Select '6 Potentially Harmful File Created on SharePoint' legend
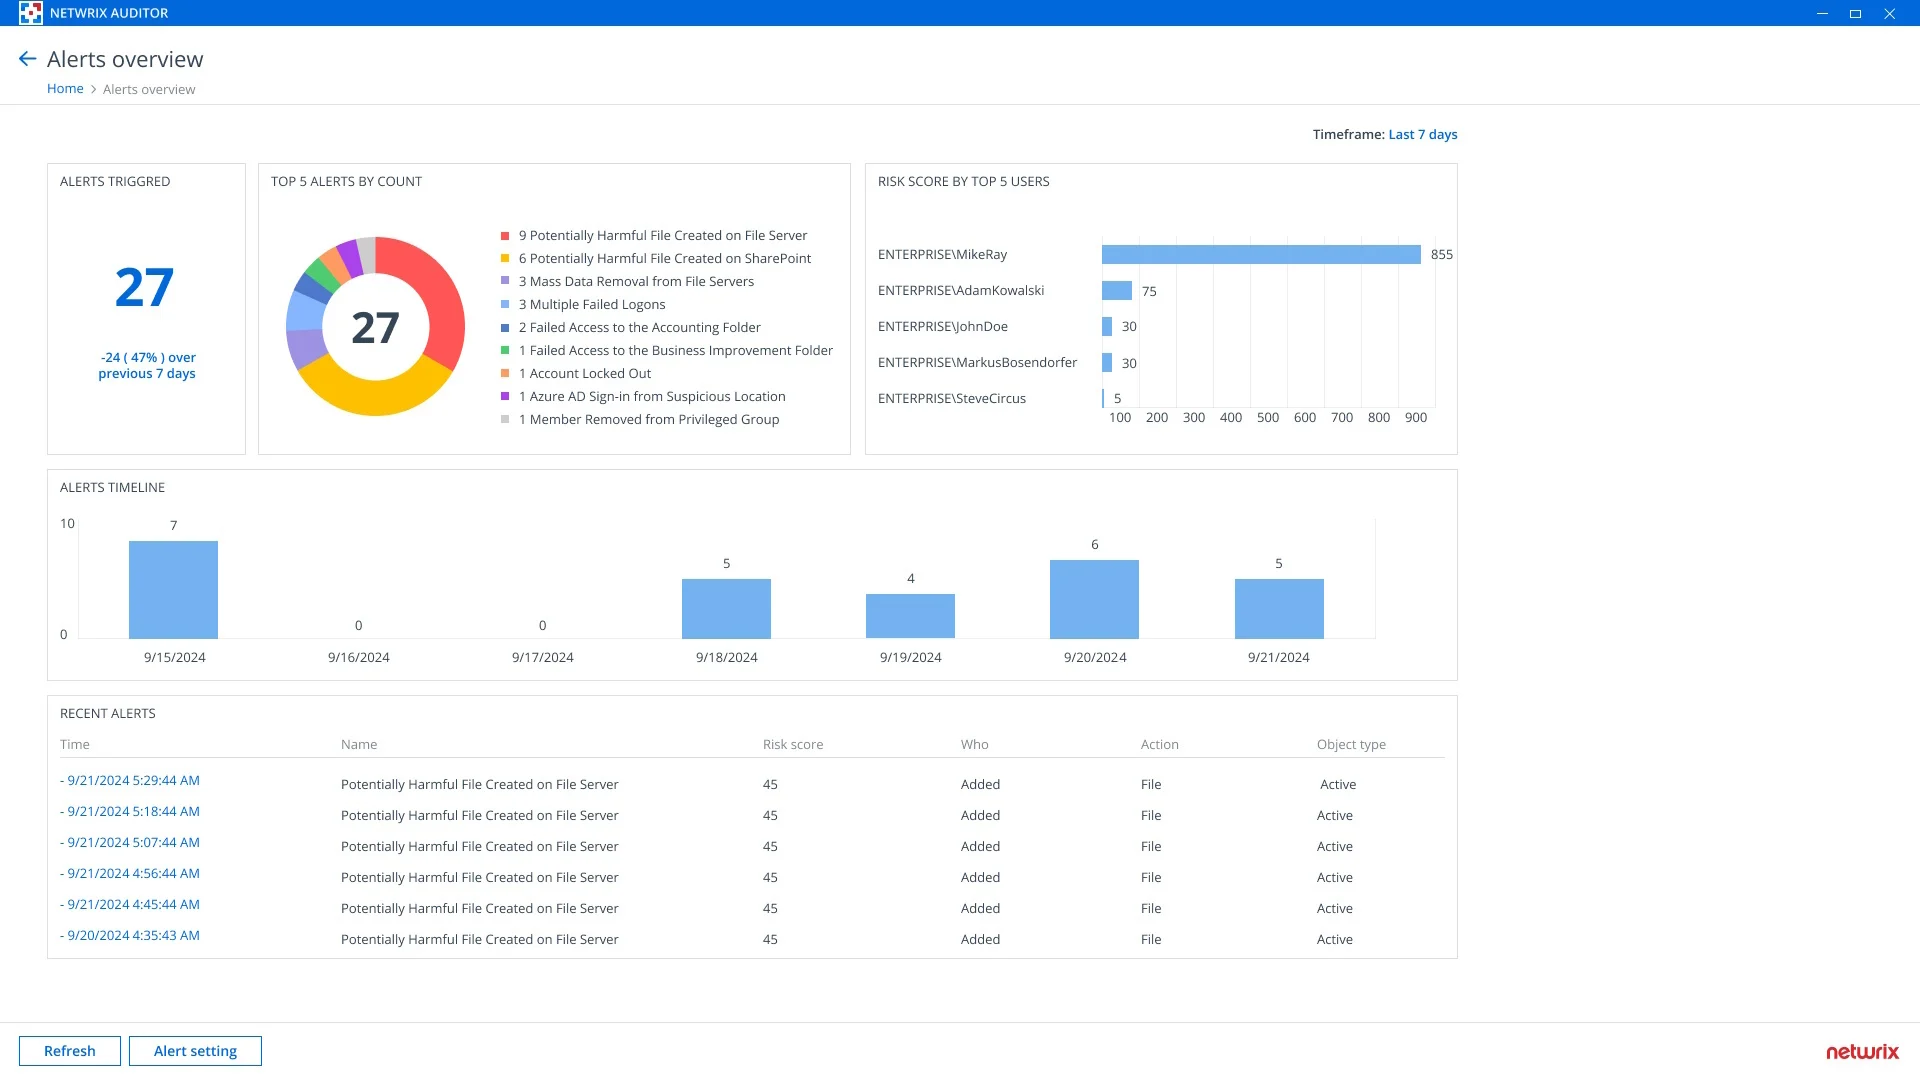 (x=664, y=258)
